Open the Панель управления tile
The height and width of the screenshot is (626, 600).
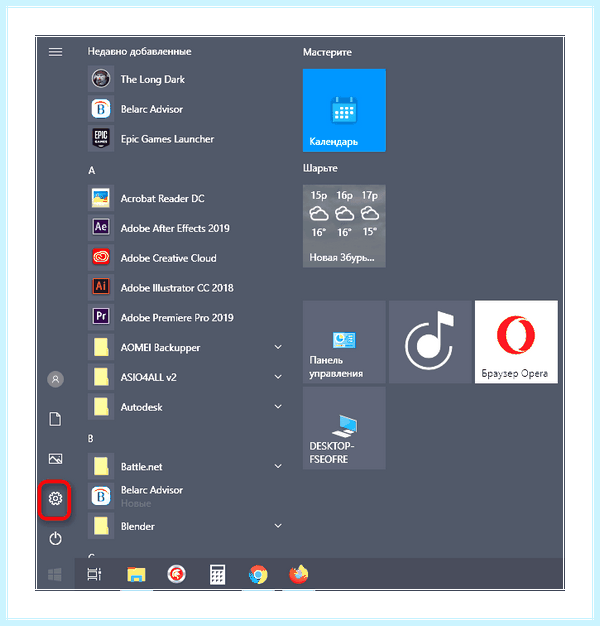pyautogui.click(x=344, y=342)
